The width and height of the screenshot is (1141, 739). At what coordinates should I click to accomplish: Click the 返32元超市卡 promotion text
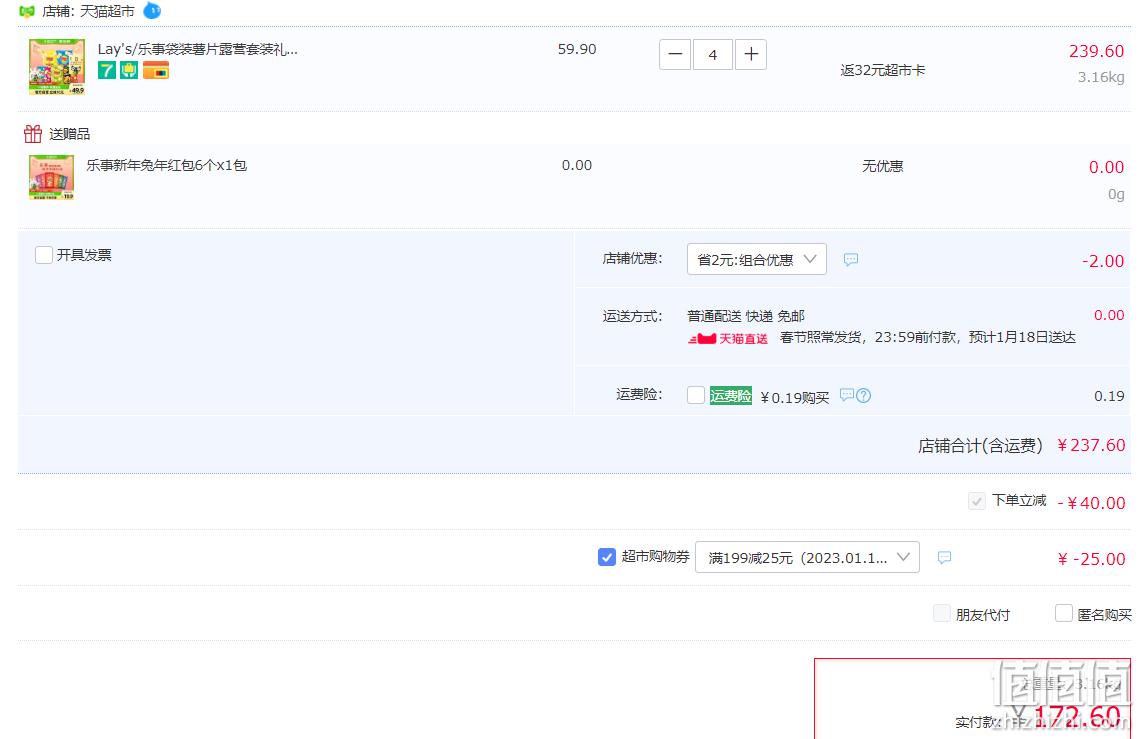coord(883,71)
